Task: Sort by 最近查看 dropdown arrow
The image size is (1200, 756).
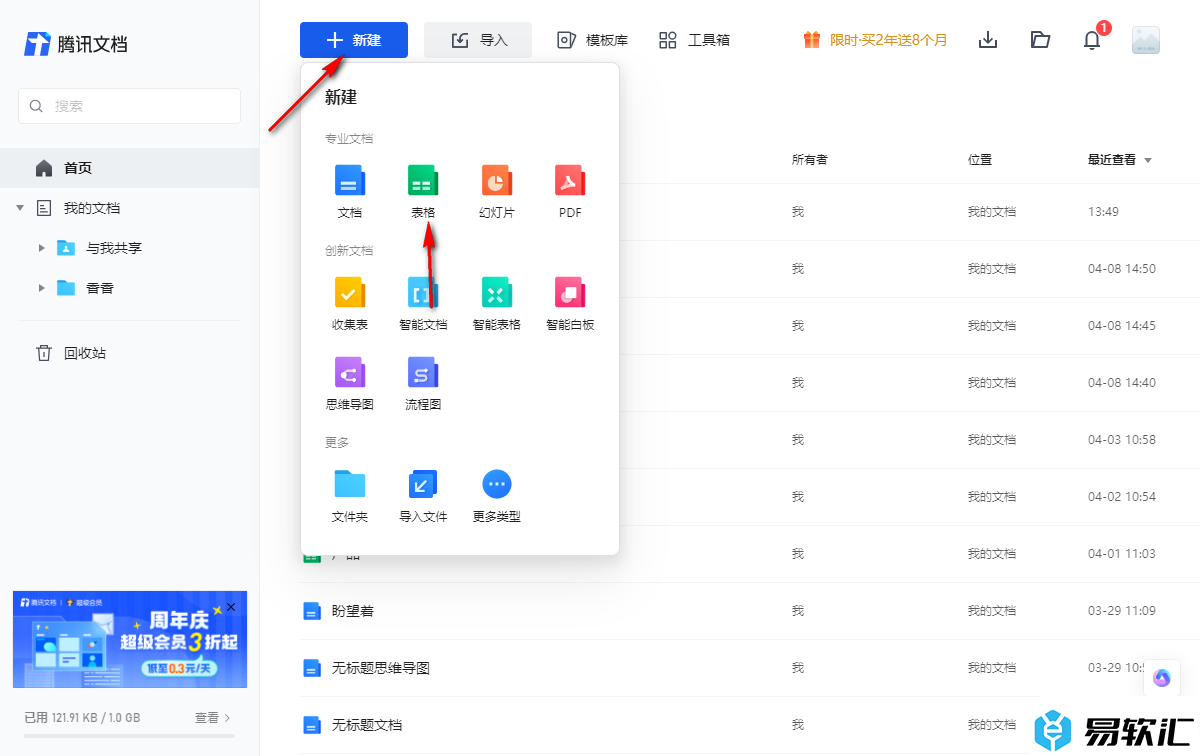Action: [1148, 160]
